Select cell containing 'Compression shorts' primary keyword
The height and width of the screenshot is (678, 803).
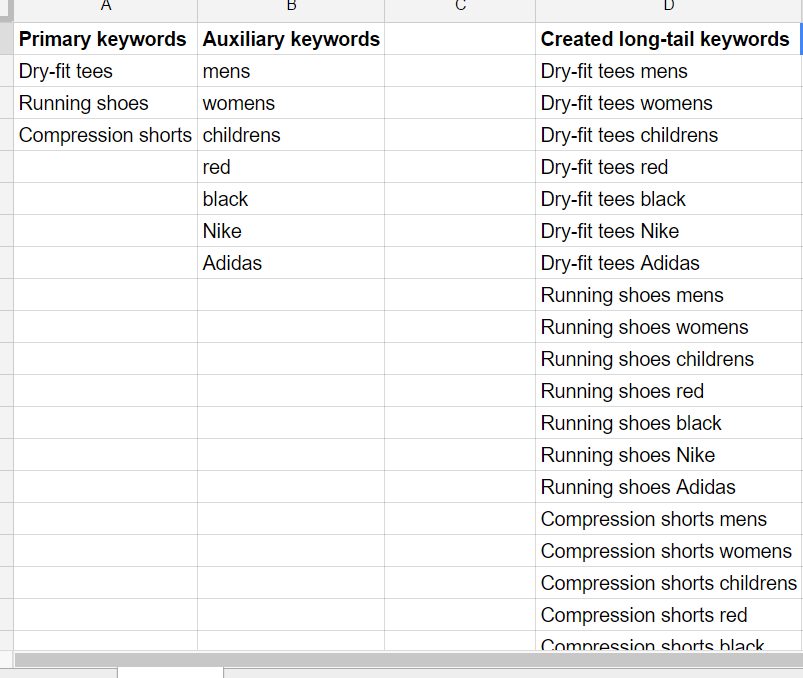[x=105, y=135]
